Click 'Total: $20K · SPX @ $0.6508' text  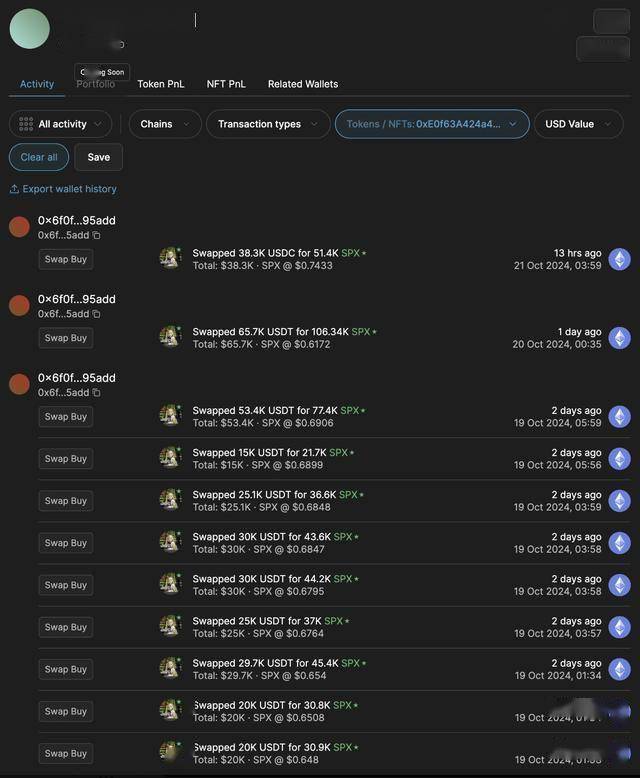click(x=258, y=718)
